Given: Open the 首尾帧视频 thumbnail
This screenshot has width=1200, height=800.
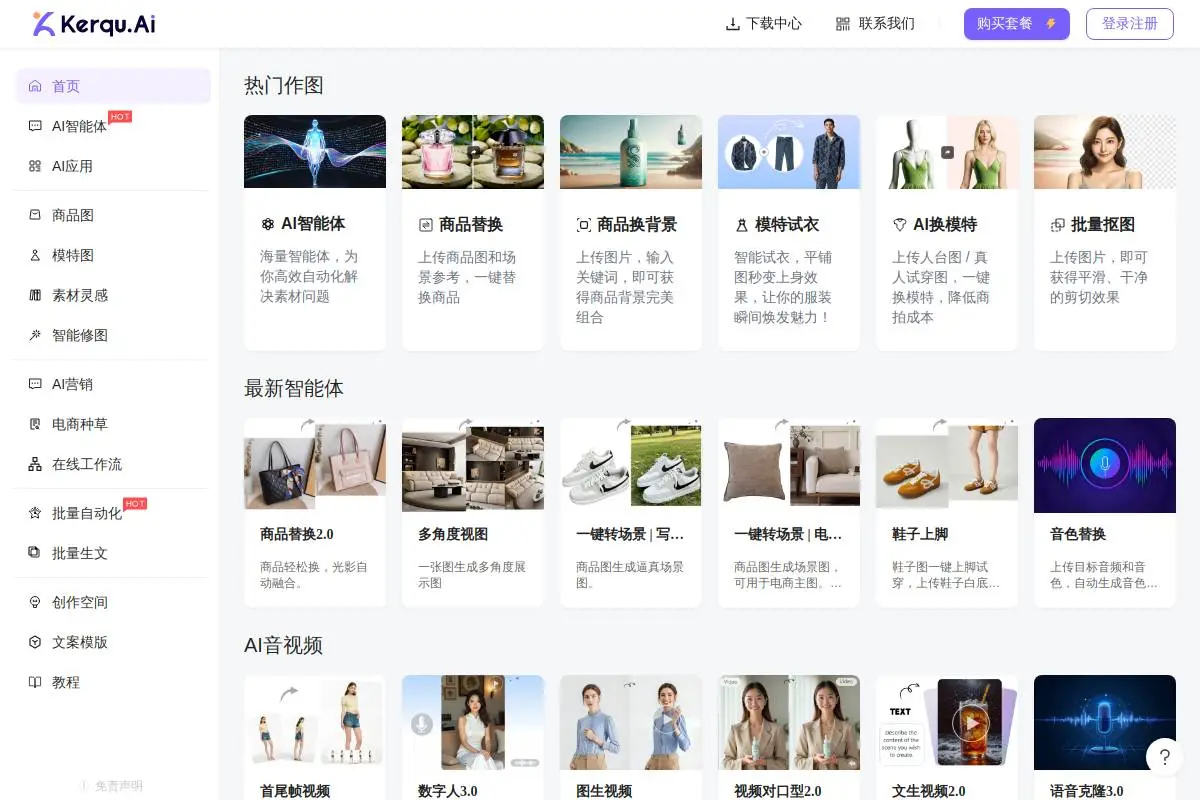Looking at the screenshot, I should [315, 722].
